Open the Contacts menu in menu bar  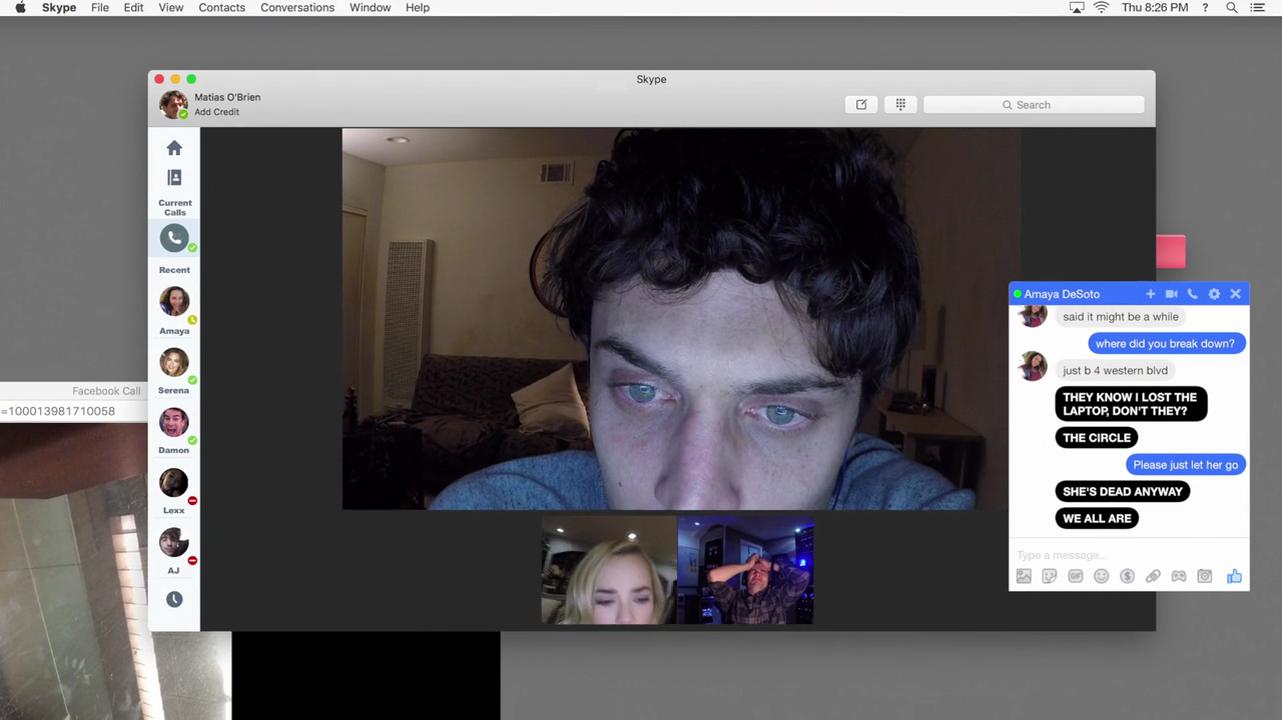(x=221, y=7)
